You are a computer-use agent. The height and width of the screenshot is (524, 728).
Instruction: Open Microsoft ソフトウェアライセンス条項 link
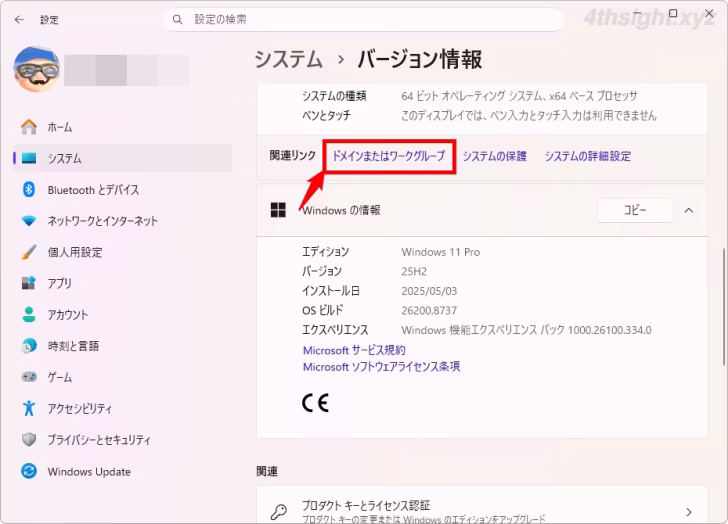(x=382, y=367)
